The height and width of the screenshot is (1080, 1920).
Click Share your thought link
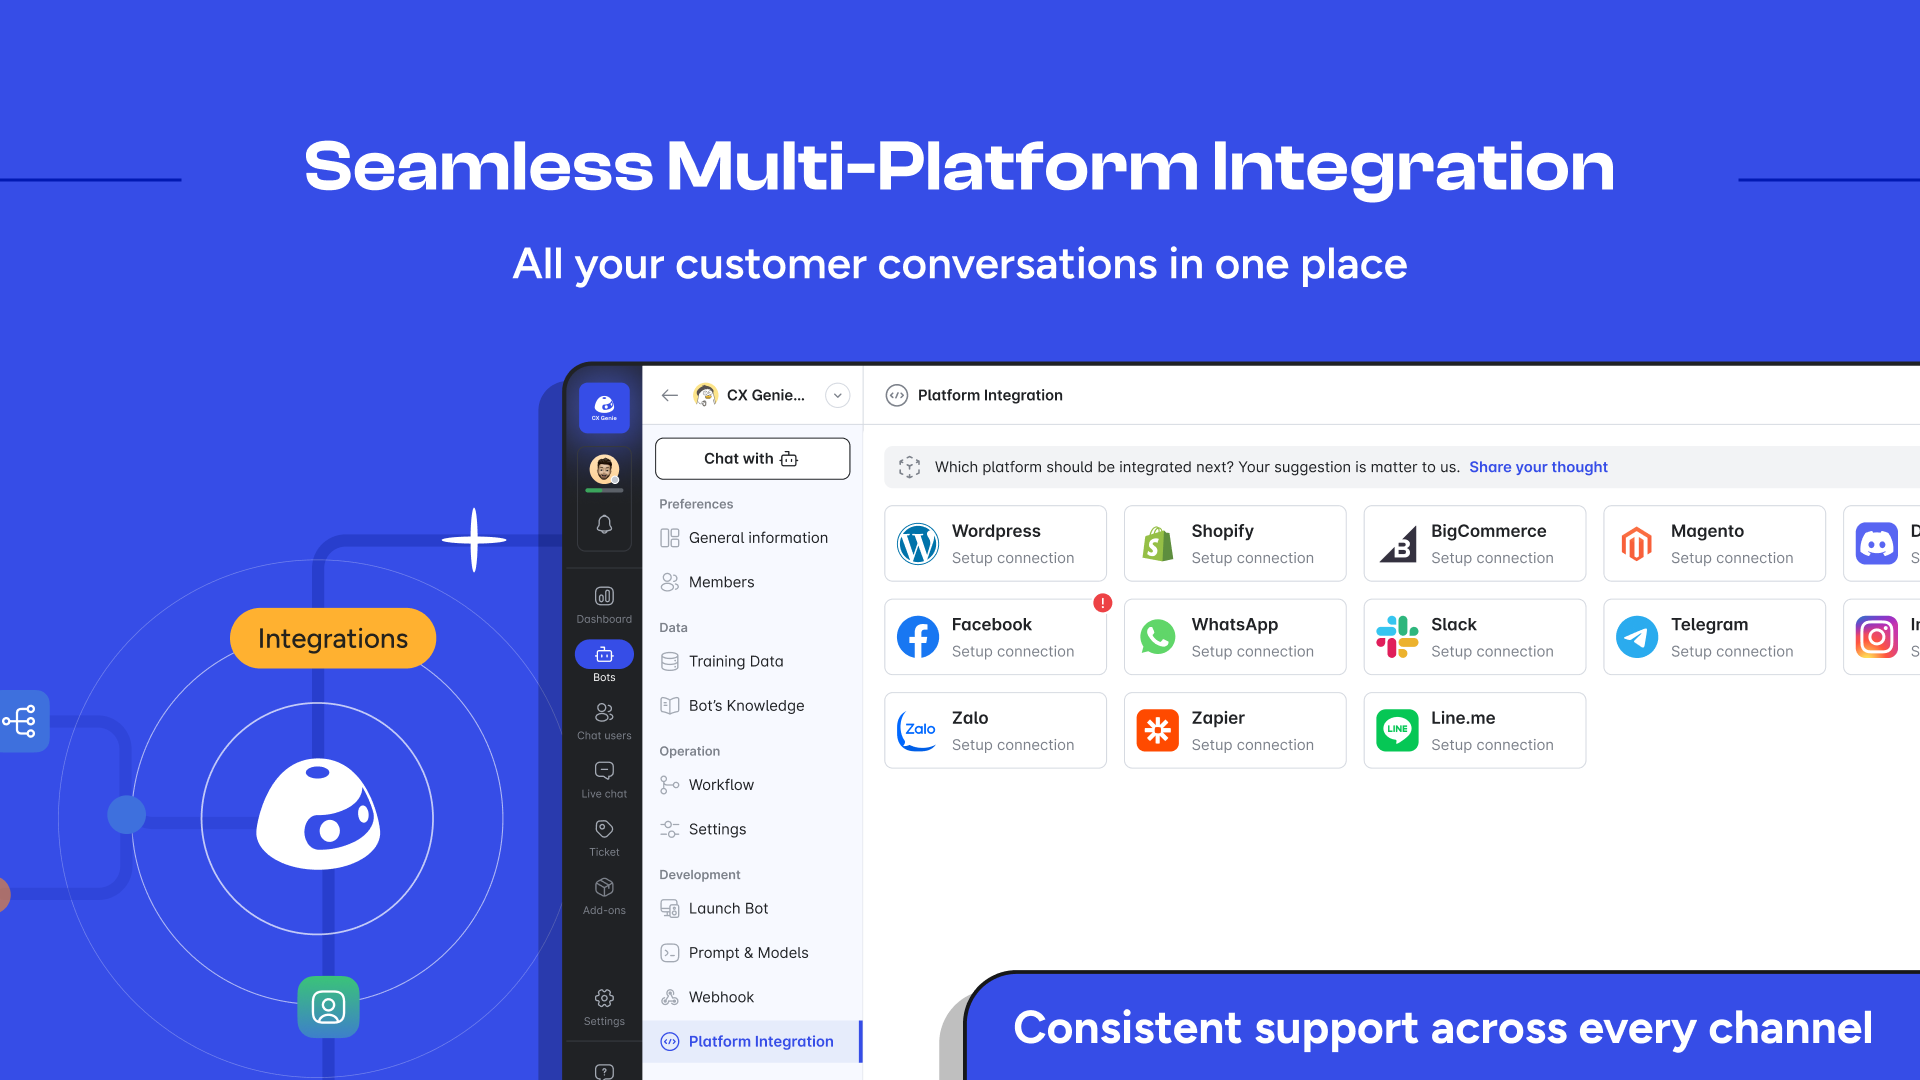(1540, 465)
